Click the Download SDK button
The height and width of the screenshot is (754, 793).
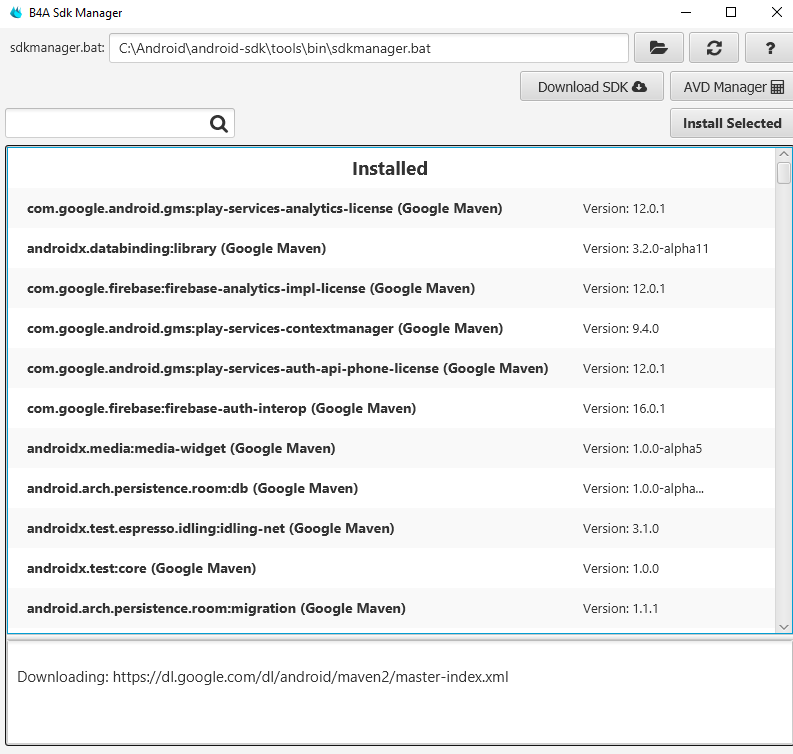[591, 87]
